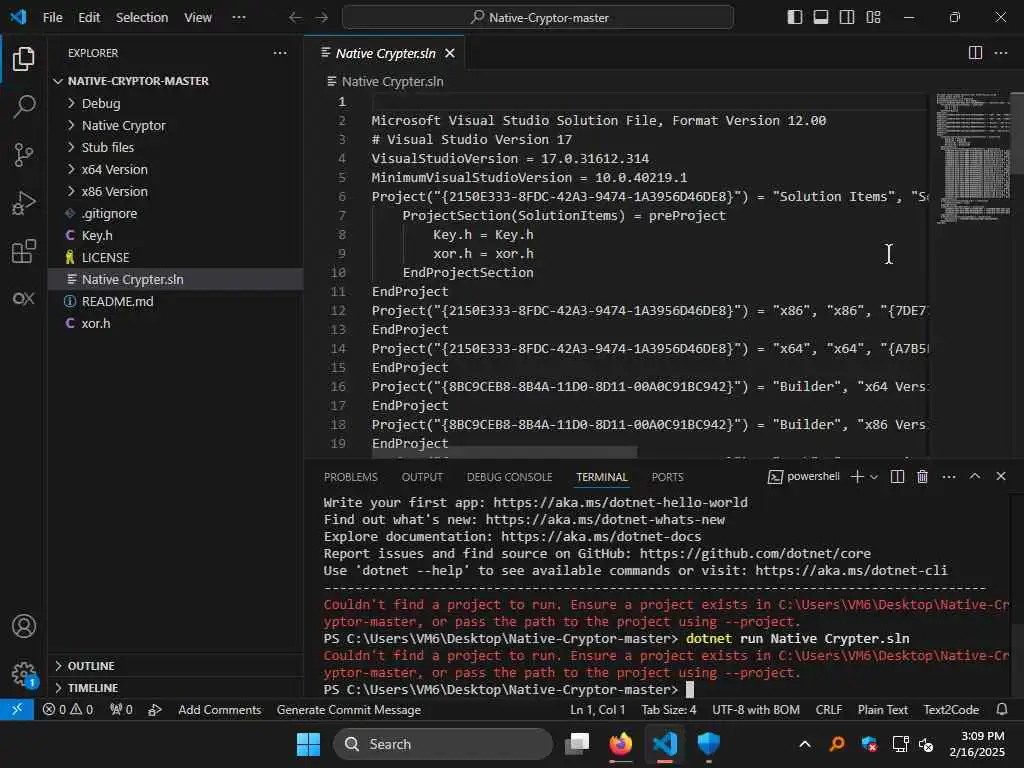Open the OX activity bar extension
This screenshot has width=1024, height=768.
coord(24,299)
